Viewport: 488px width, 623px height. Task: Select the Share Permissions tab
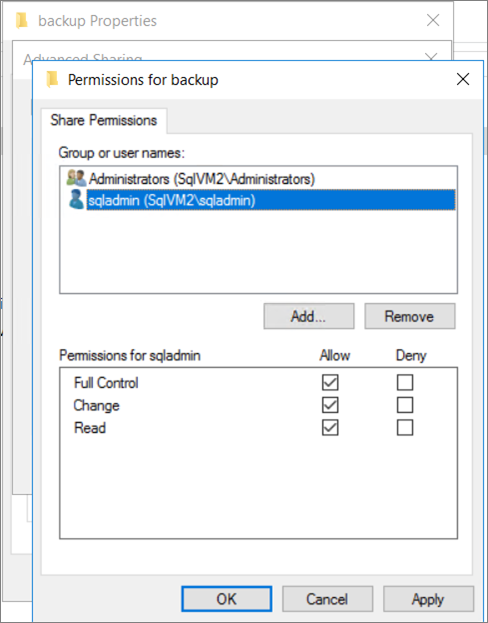click(x=104, y=120)
